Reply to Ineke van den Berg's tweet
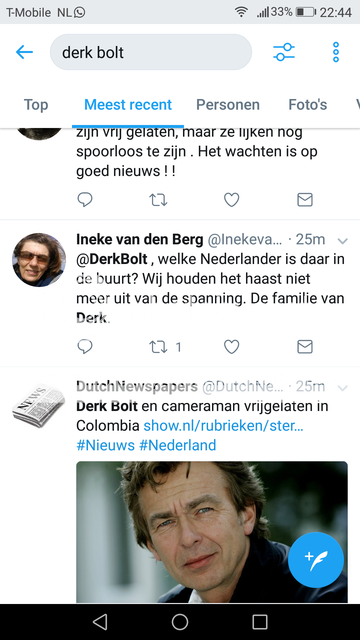 pyautogui.click(x=85, y=347)
